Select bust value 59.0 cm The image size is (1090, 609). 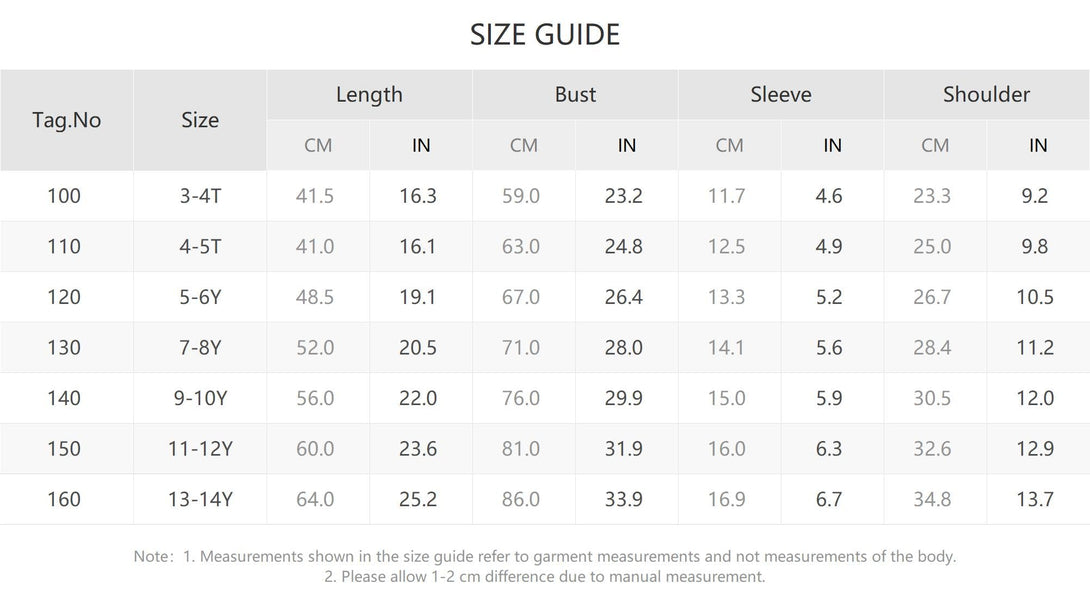point(521,196)
